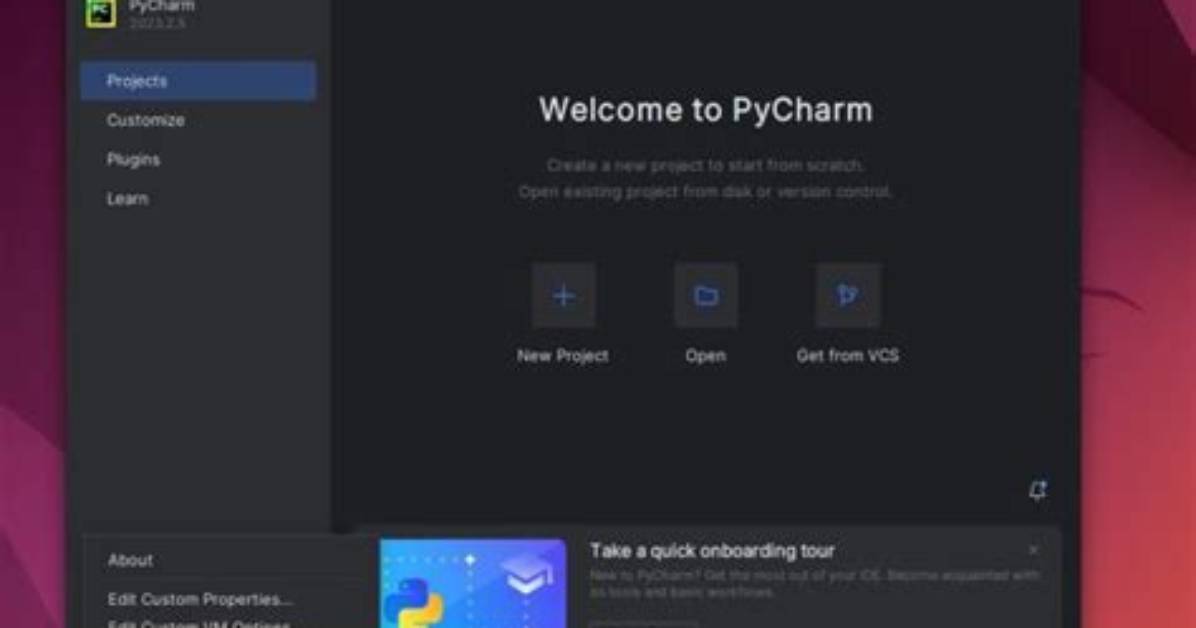Click the PyCharm name text in header
This screenshot has width=1196, height=628.
162,6
